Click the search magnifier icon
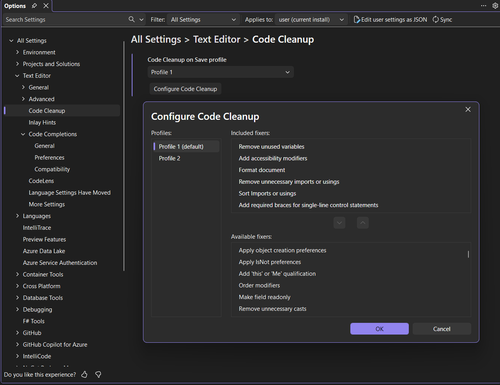500x385 pixels. coord(132,19)
